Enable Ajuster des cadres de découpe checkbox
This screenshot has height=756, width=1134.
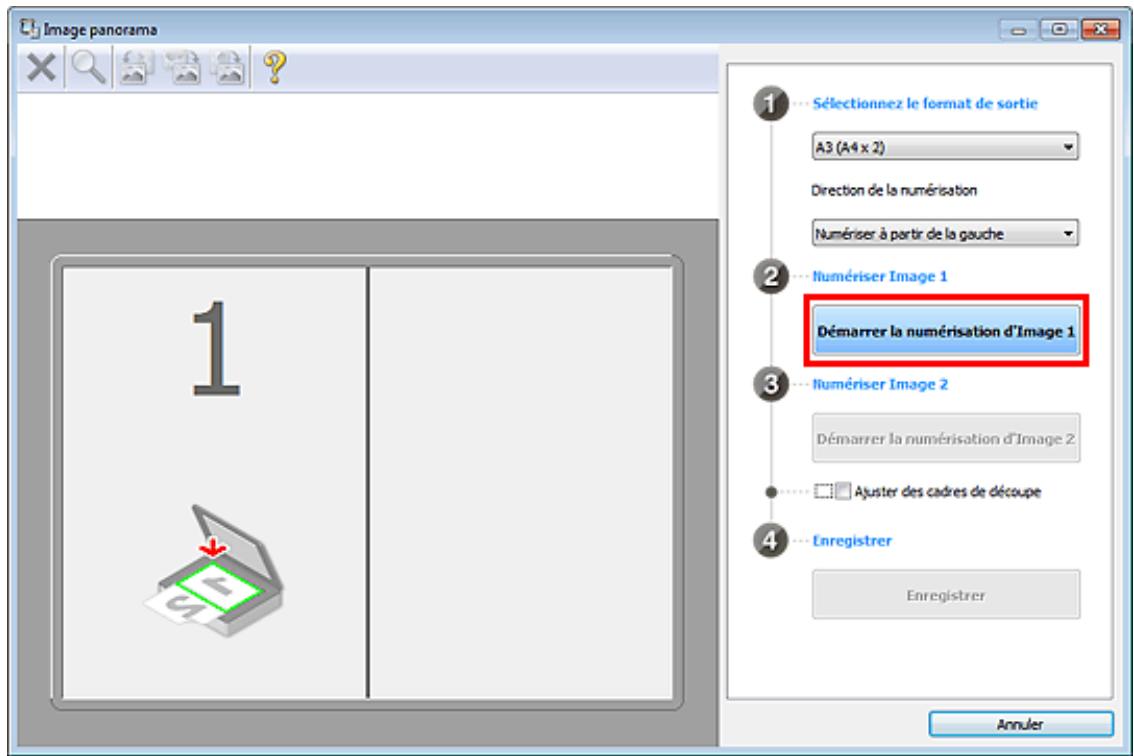click(x=843, y=491)
